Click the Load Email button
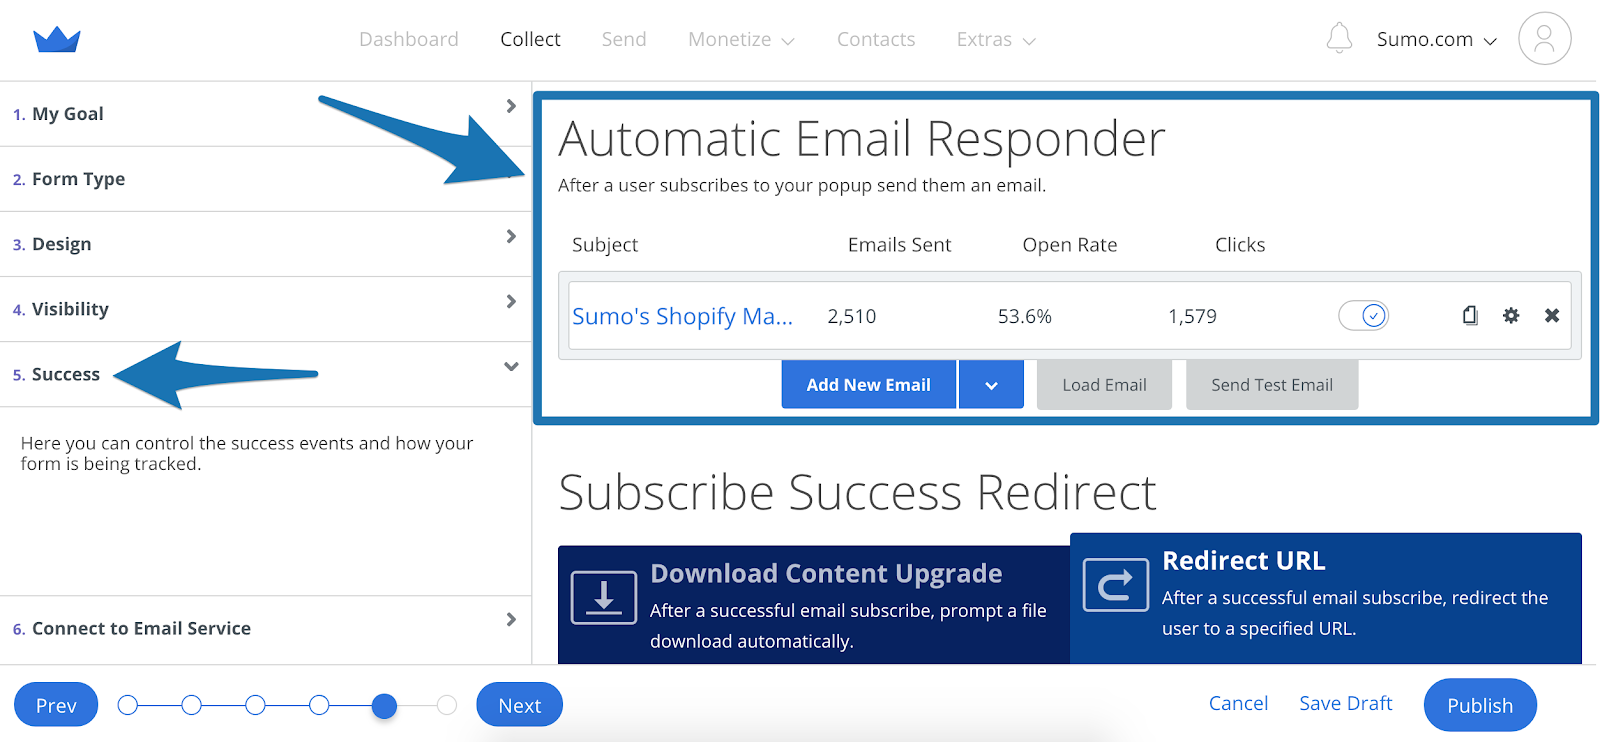 point(1104,385)
